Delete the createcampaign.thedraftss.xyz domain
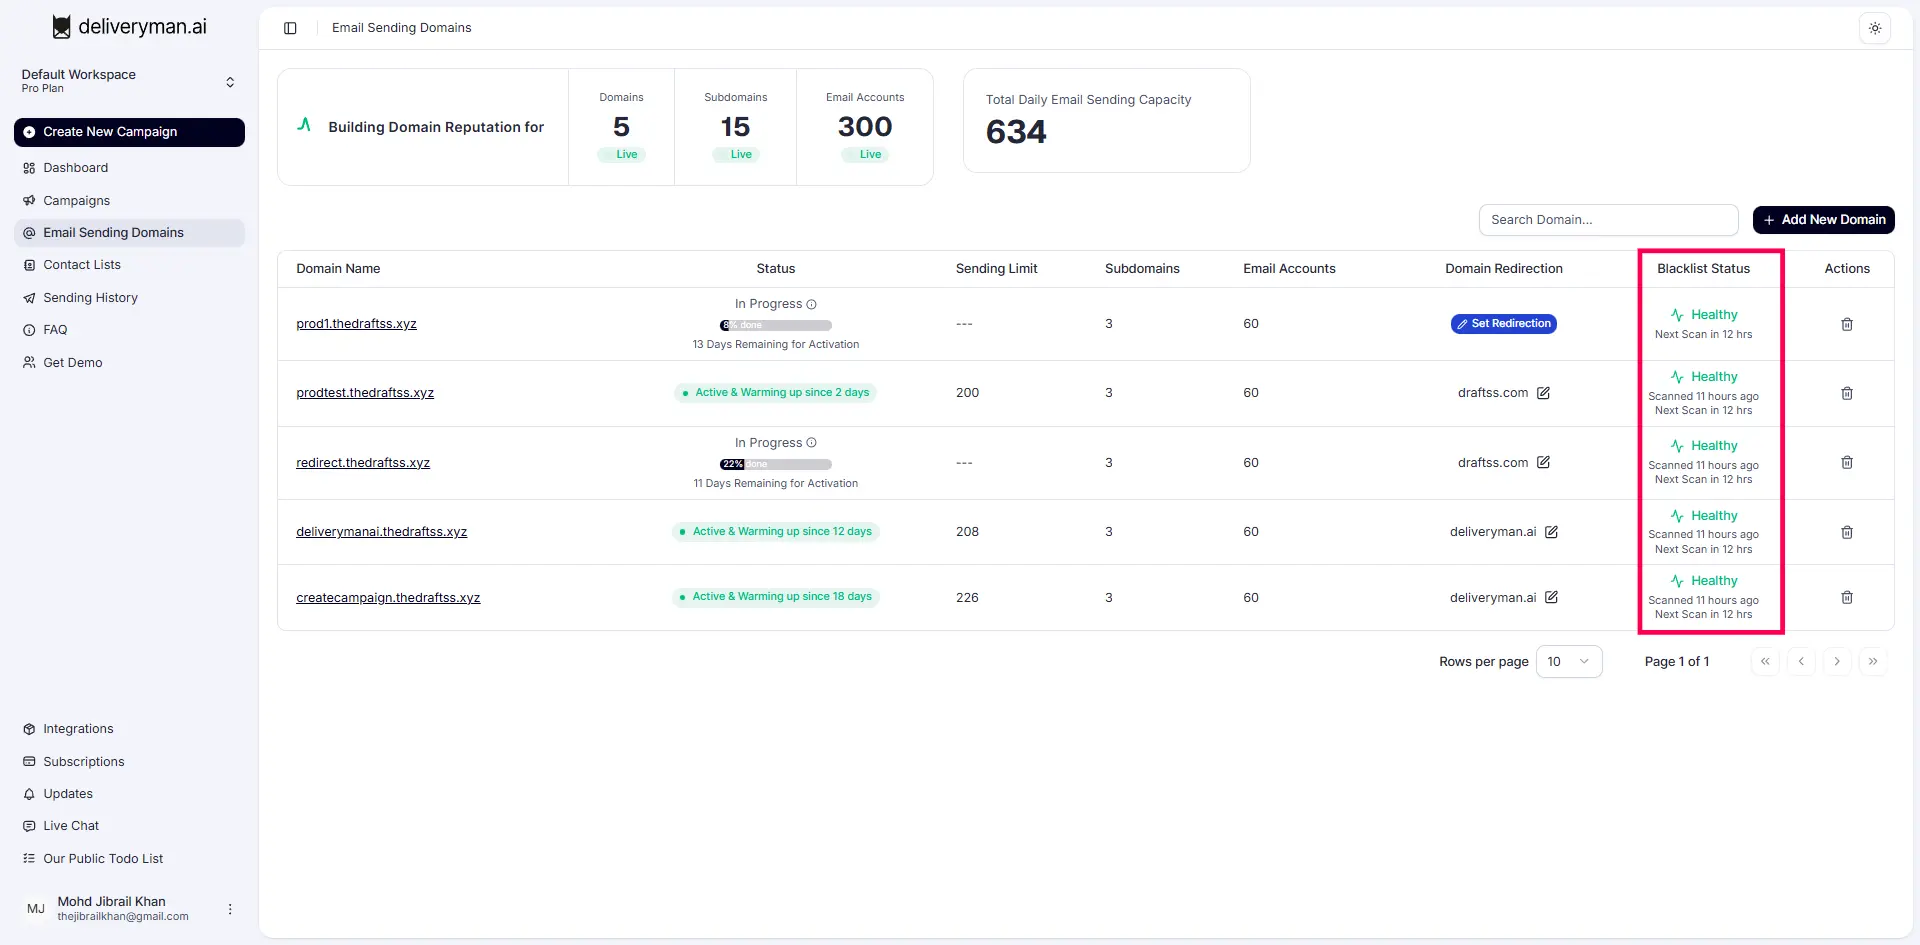The height and width of the screenshot is (945, 1920). [1847, 597]
